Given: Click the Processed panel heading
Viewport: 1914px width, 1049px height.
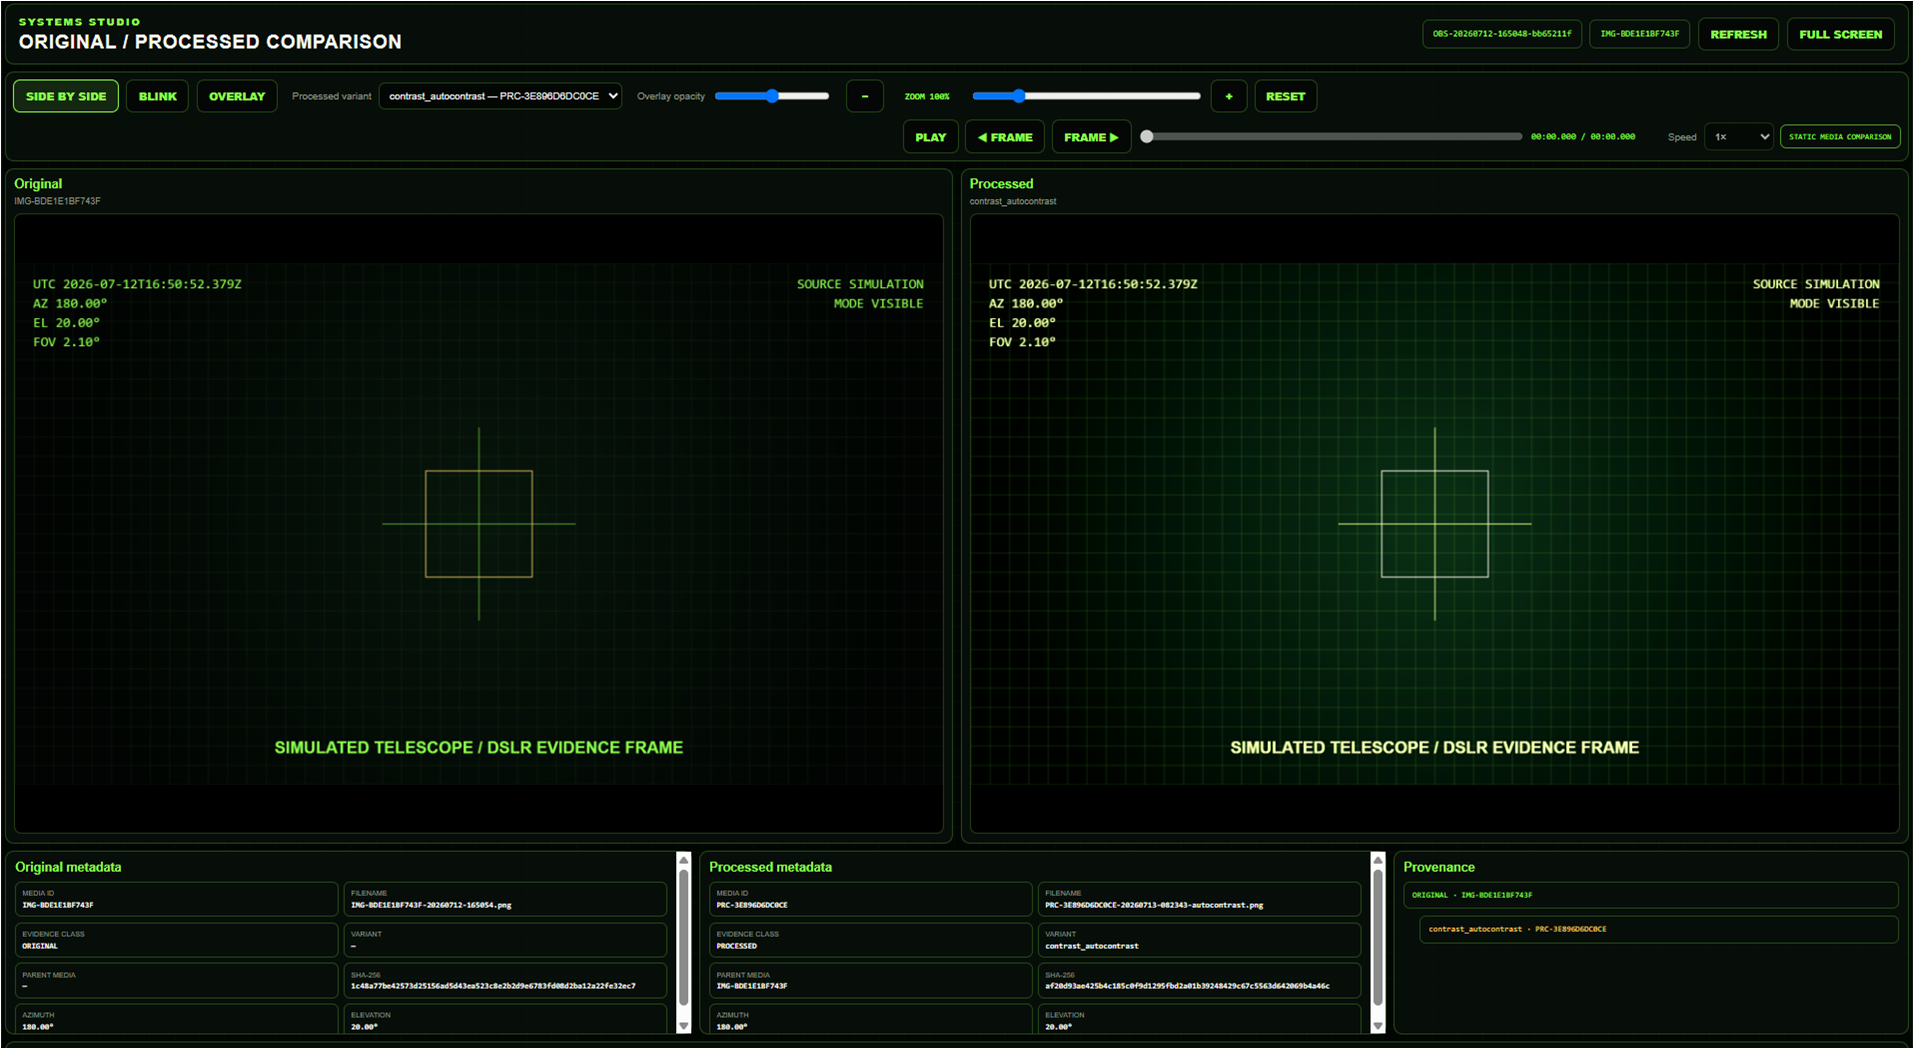Looking at the screenshot, I should 1001,184.
